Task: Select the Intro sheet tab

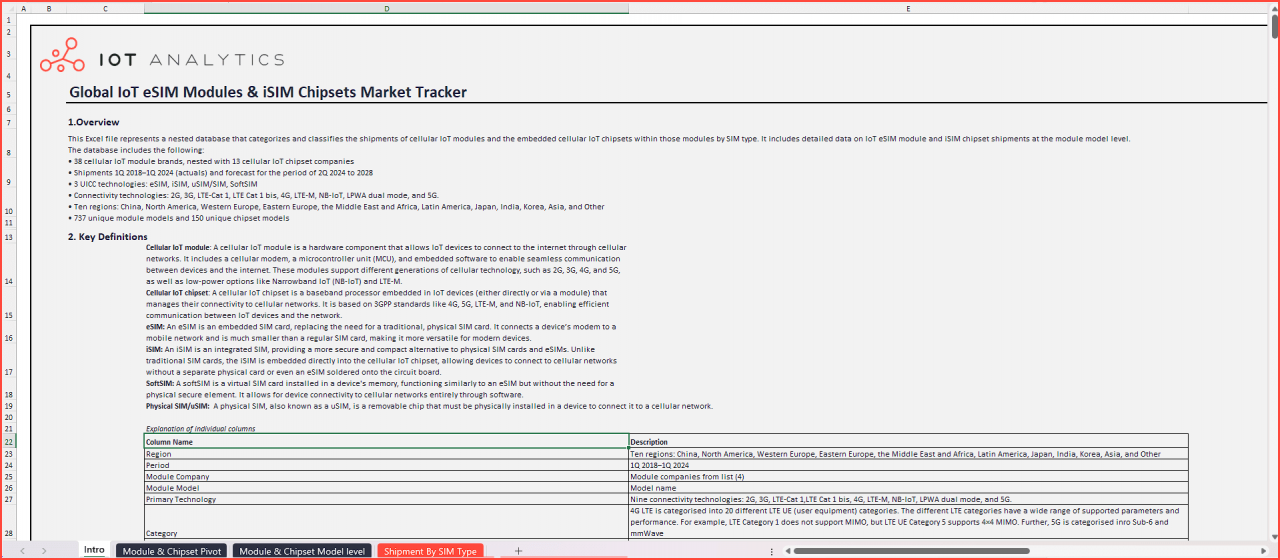Action: point(94,550)
